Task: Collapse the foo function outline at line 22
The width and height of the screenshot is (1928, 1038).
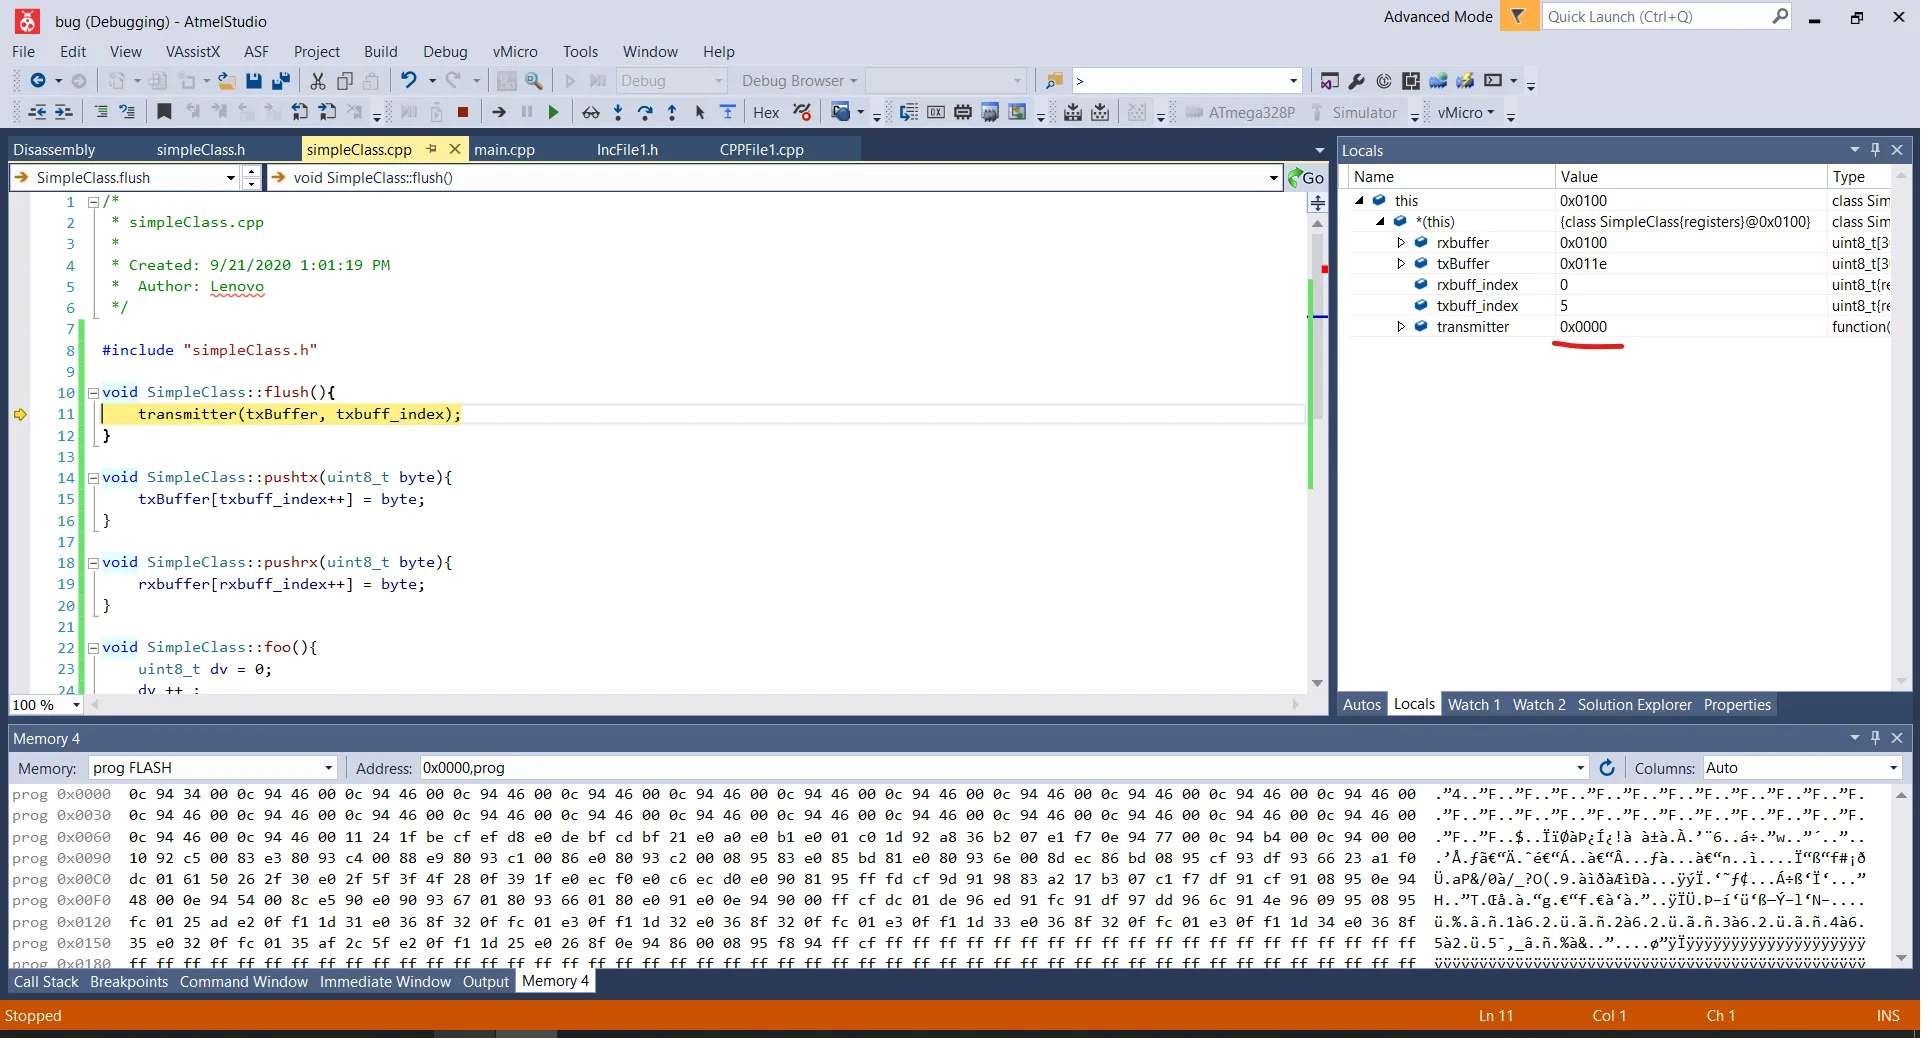Action: click(93, 648)
